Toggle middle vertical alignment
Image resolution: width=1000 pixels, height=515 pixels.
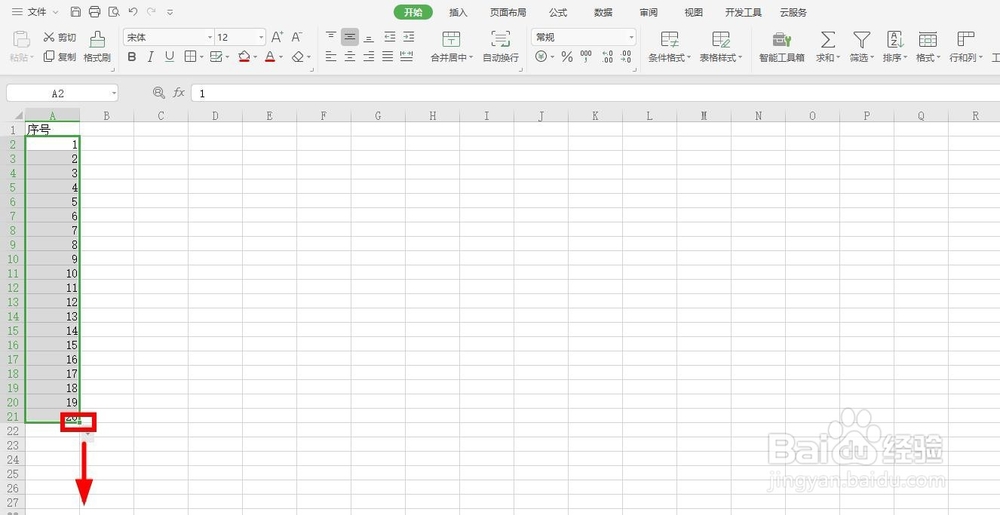(349, 37)
